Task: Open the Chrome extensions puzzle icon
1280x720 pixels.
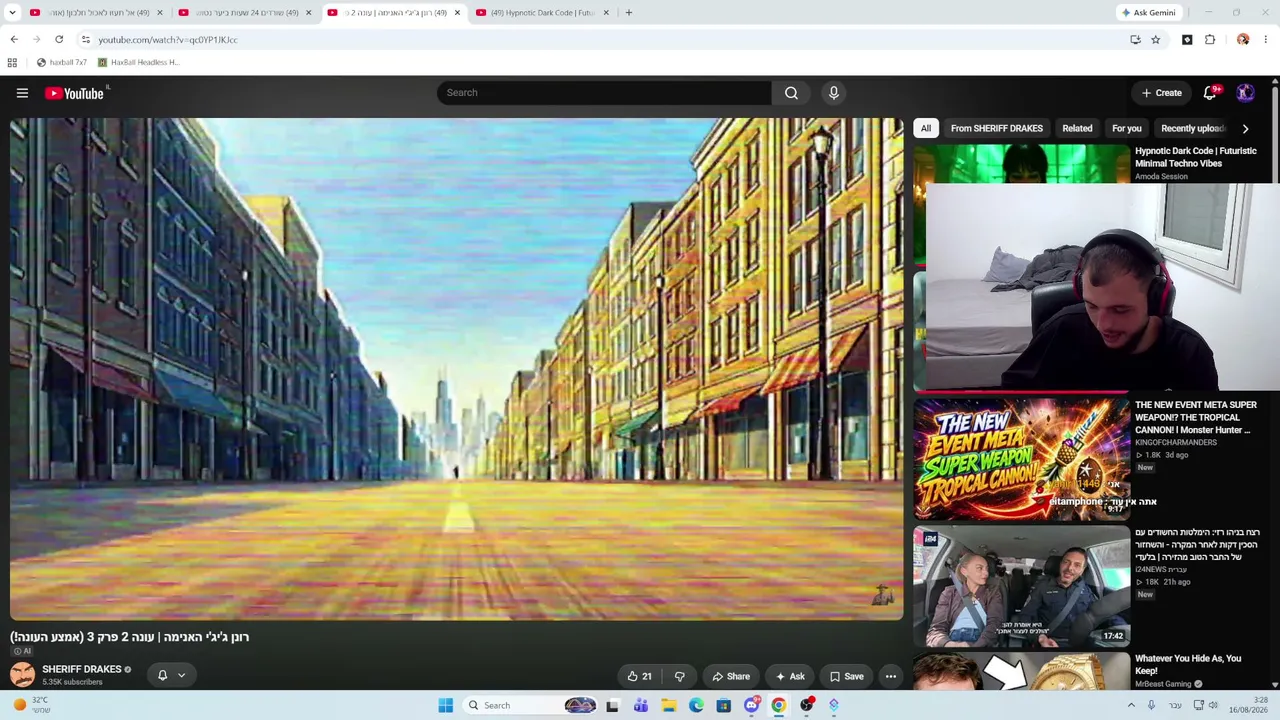Action: point(1210,40)
